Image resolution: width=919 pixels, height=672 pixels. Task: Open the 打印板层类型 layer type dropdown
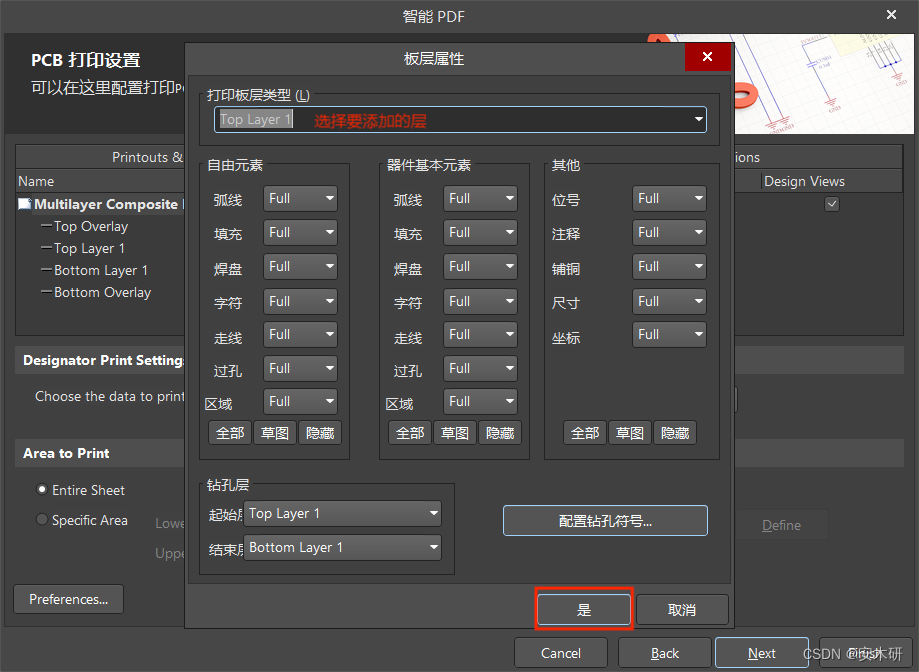pos(697,118)
